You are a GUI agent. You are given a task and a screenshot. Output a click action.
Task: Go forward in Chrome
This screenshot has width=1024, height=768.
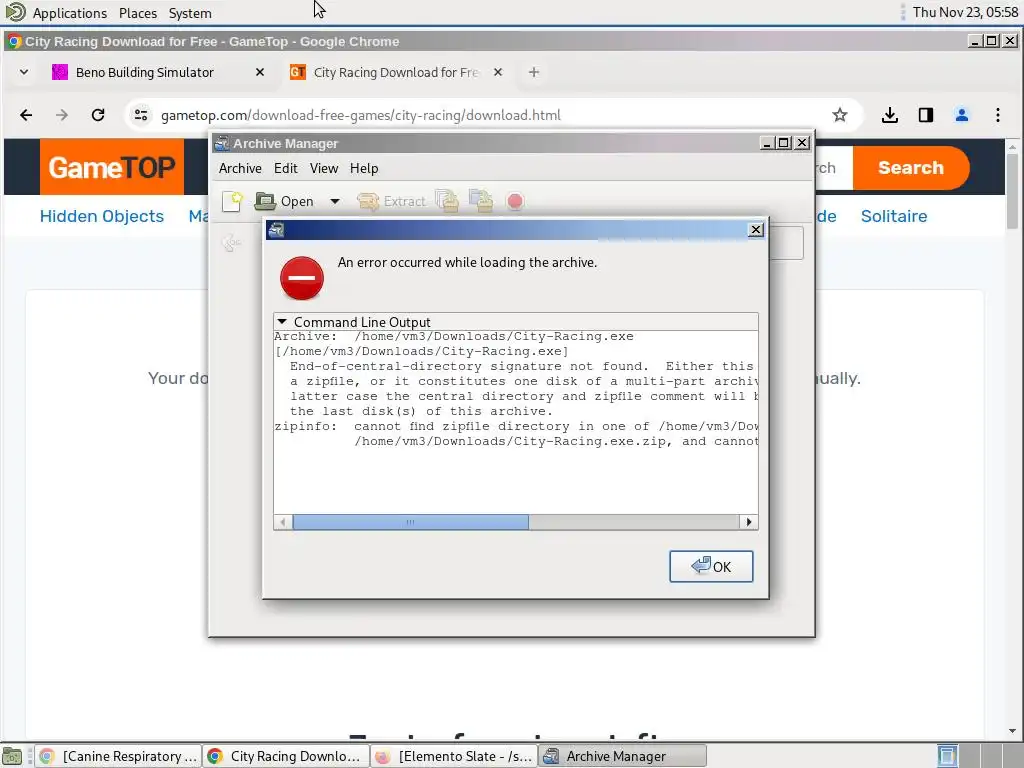[62, 115]
